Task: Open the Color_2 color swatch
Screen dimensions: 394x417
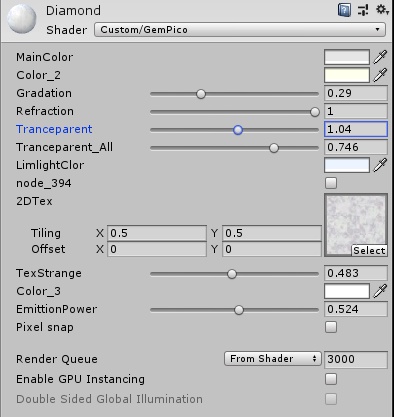Action: pos(347,75)
